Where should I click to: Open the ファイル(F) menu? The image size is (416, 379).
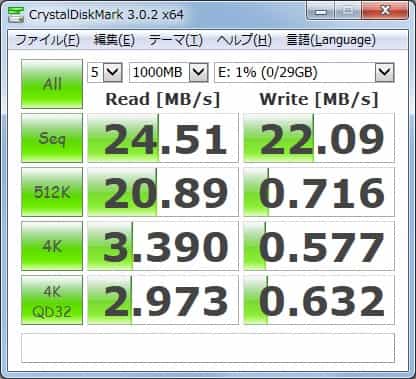pyautogui.click(x=47, y=40)
